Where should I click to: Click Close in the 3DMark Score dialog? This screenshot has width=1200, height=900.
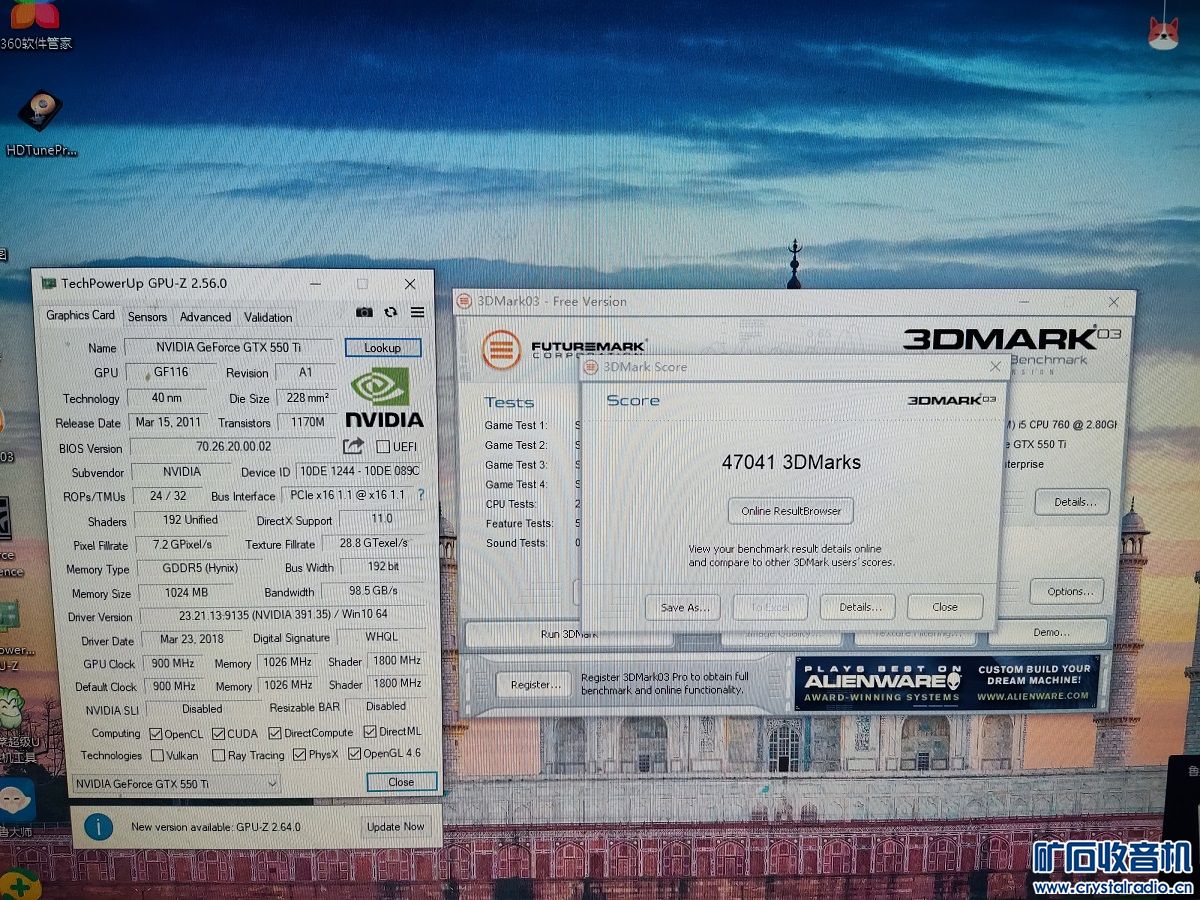tap(945, 607)
